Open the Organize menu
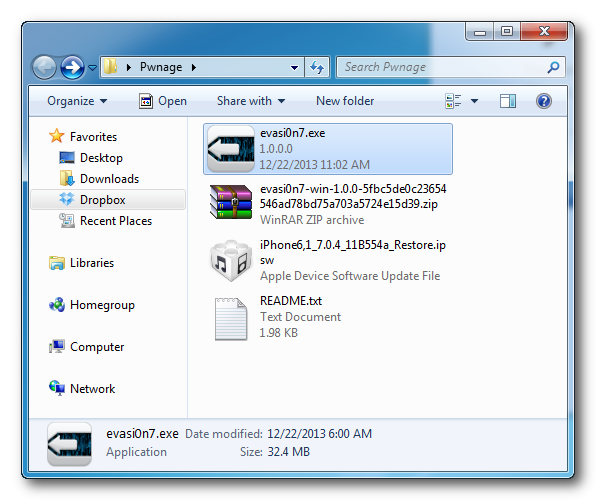 point(77,101)
